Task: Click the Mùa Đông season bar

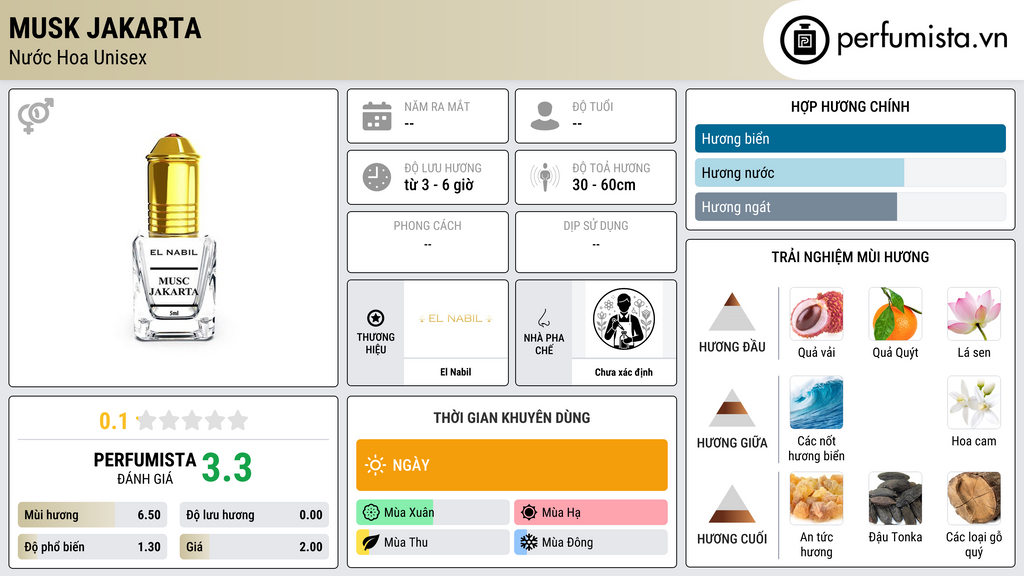Action: (x=590, y=542)
